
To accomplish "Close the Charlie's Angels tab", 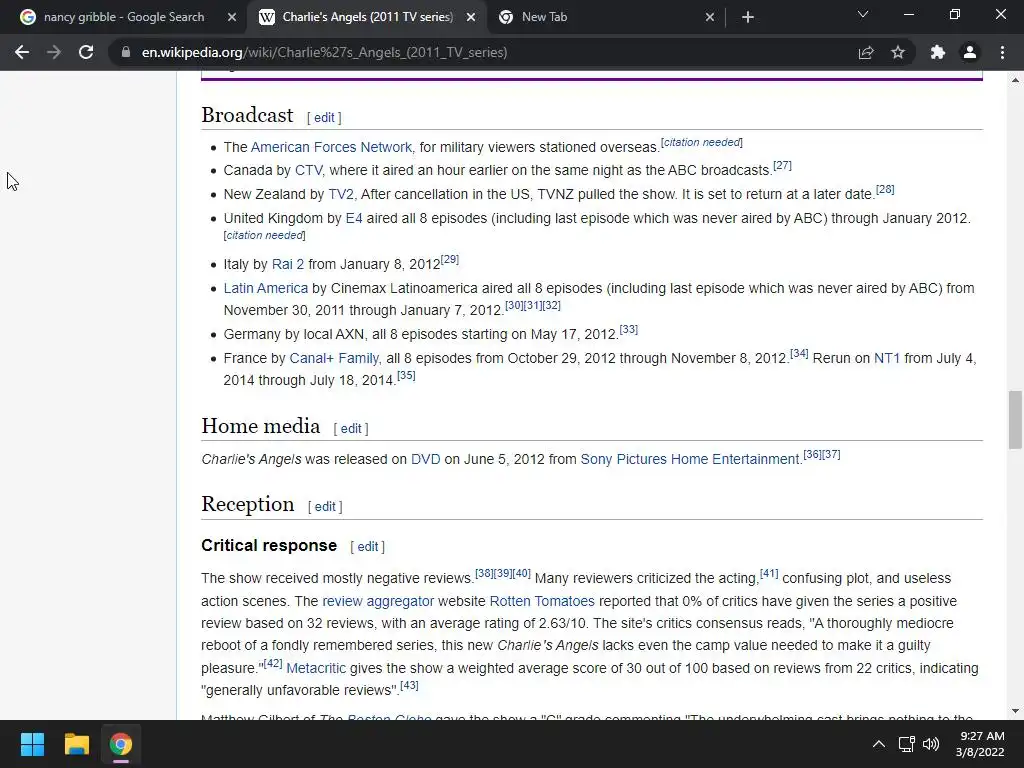I will pos(471,17).
